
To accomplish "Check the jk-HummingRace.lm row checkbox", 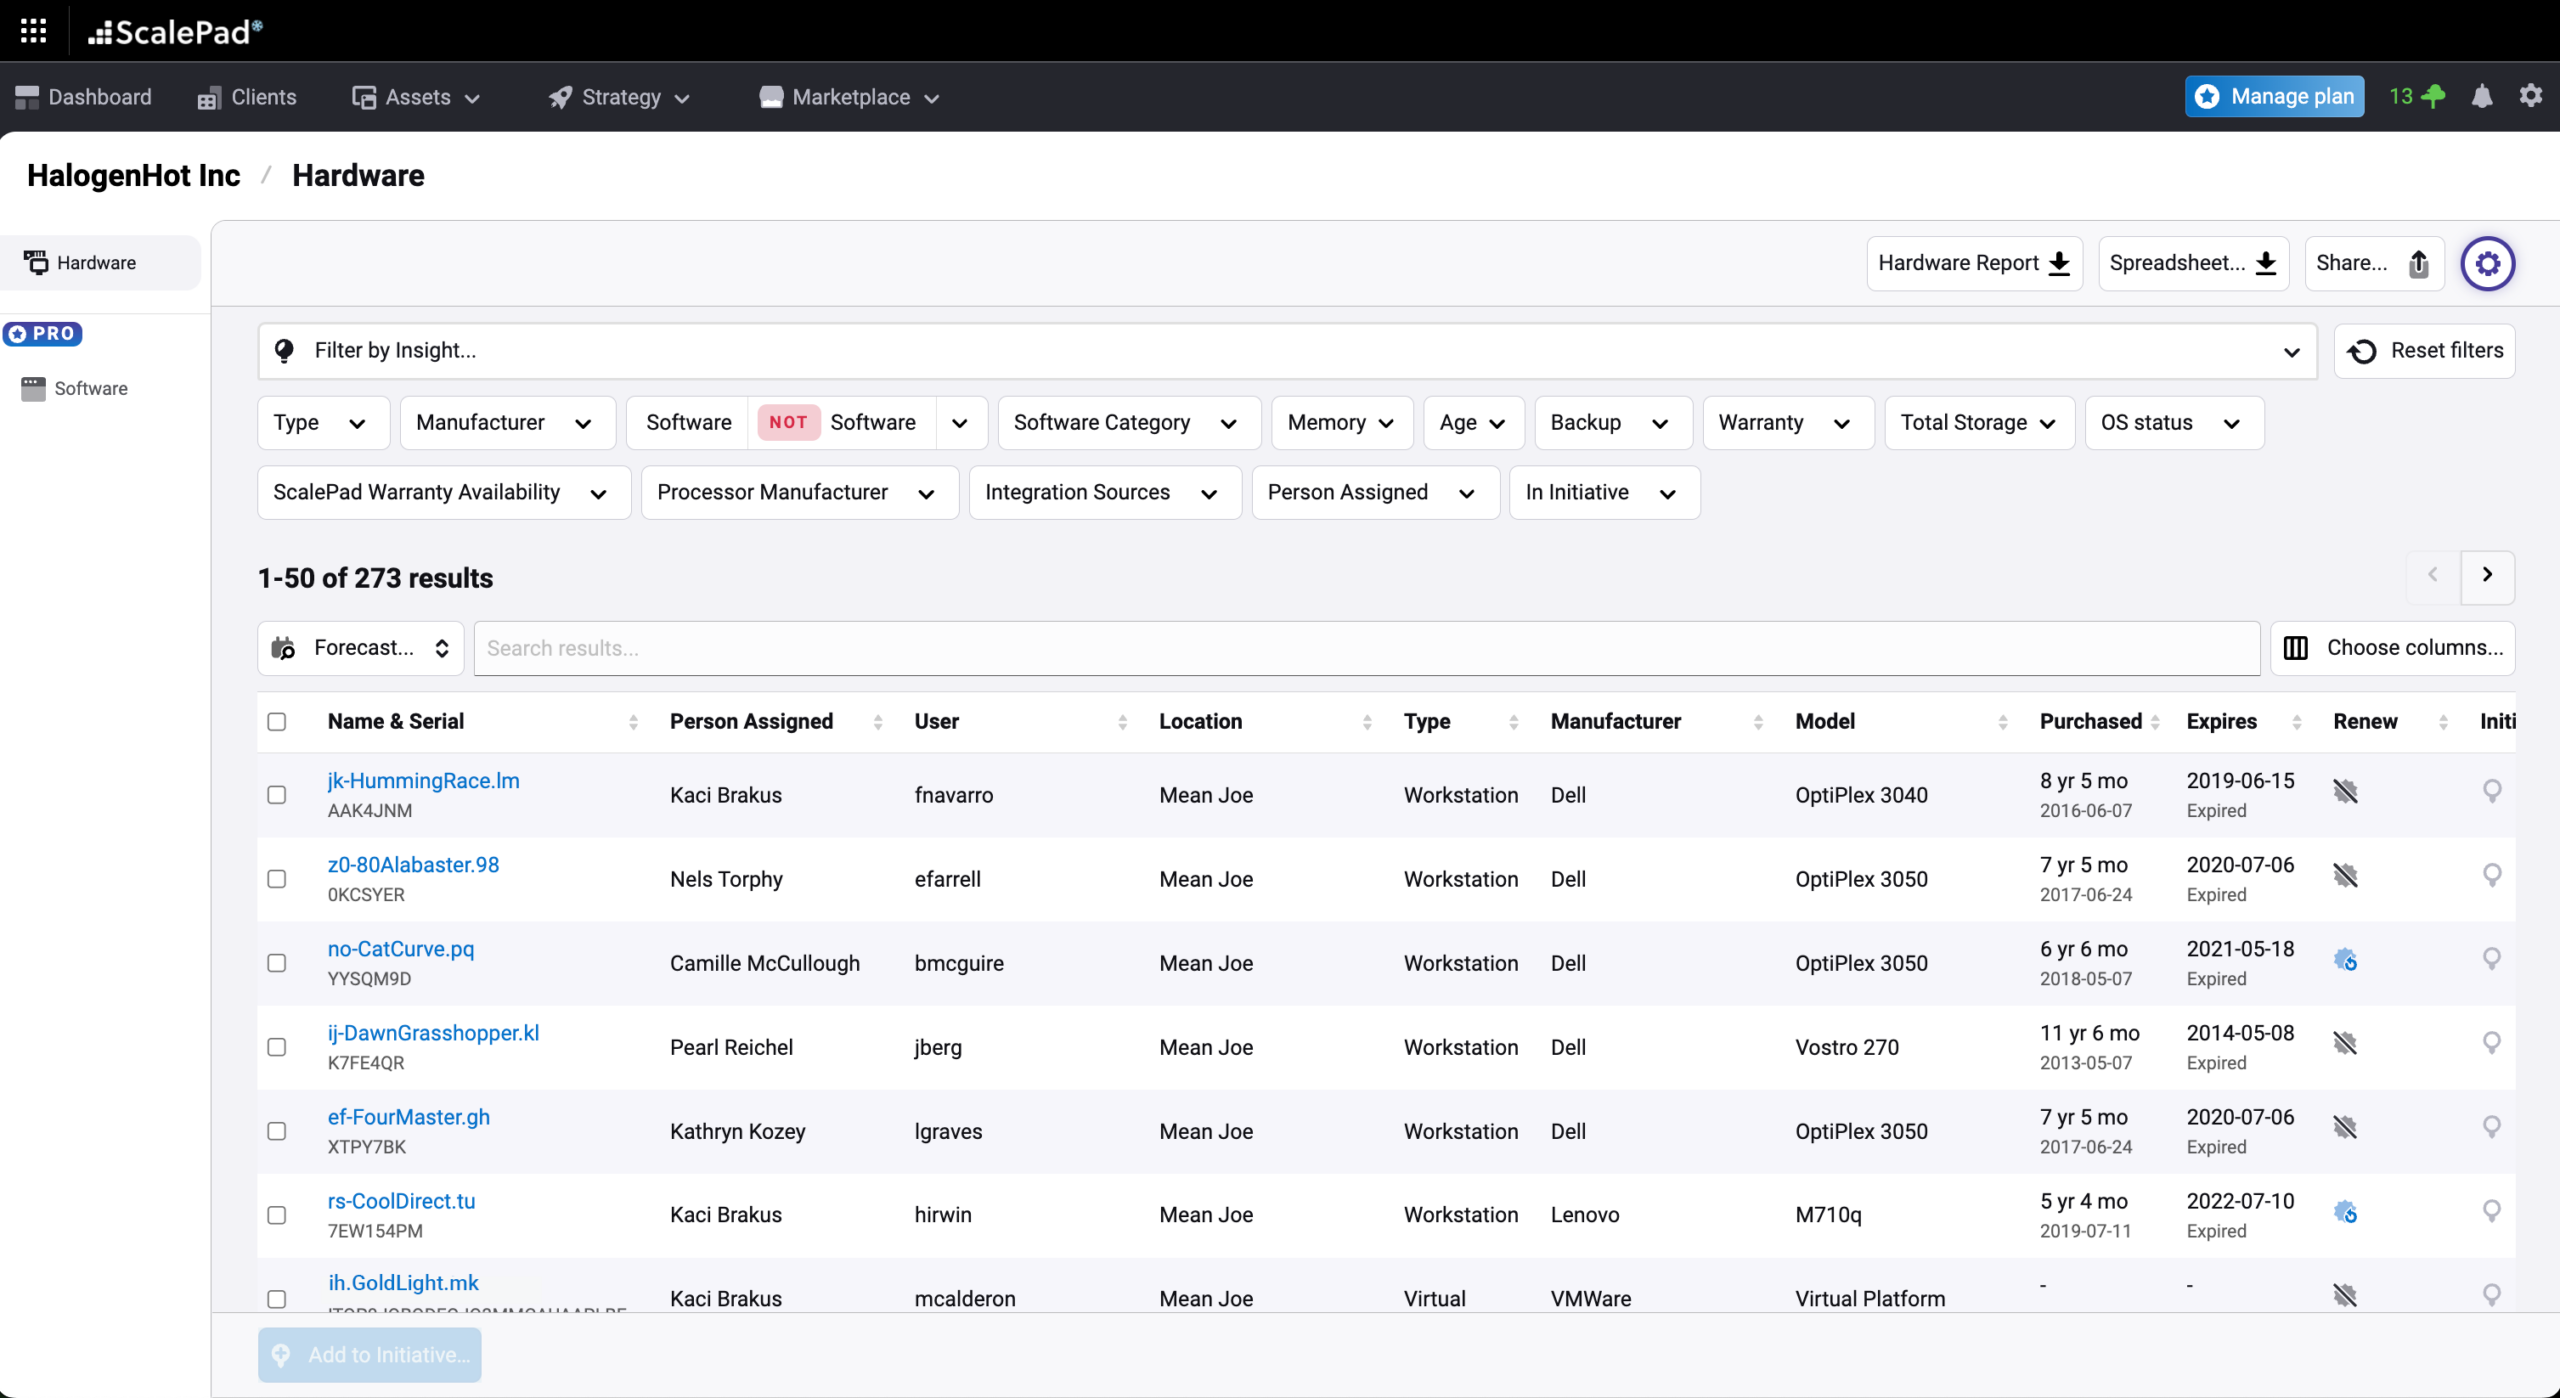I will tap(277, 795).
